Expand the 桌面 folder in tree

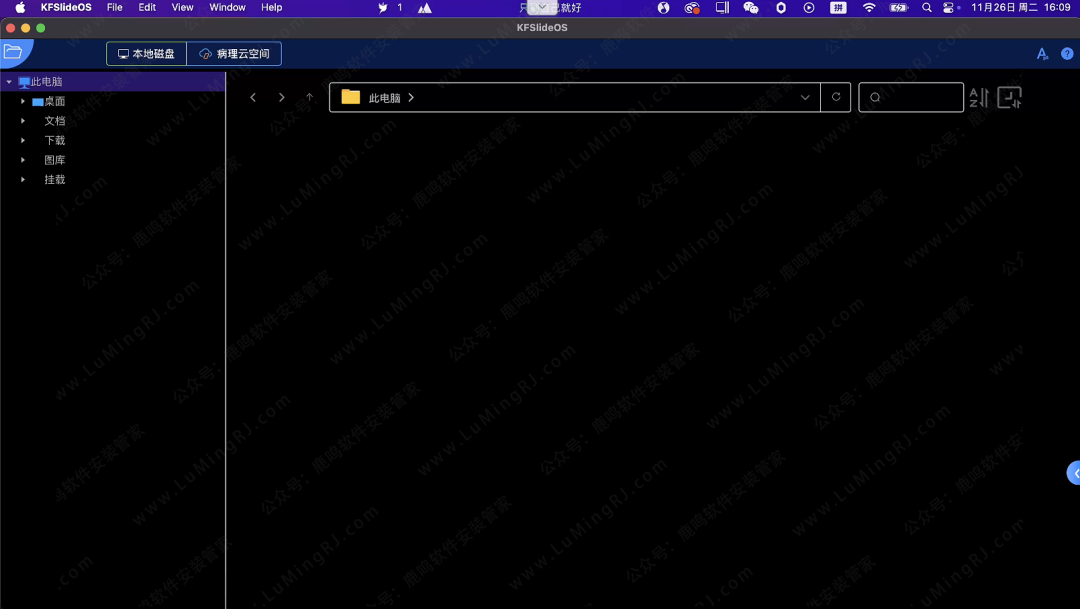pyautogui.click(x=23, y=102)
